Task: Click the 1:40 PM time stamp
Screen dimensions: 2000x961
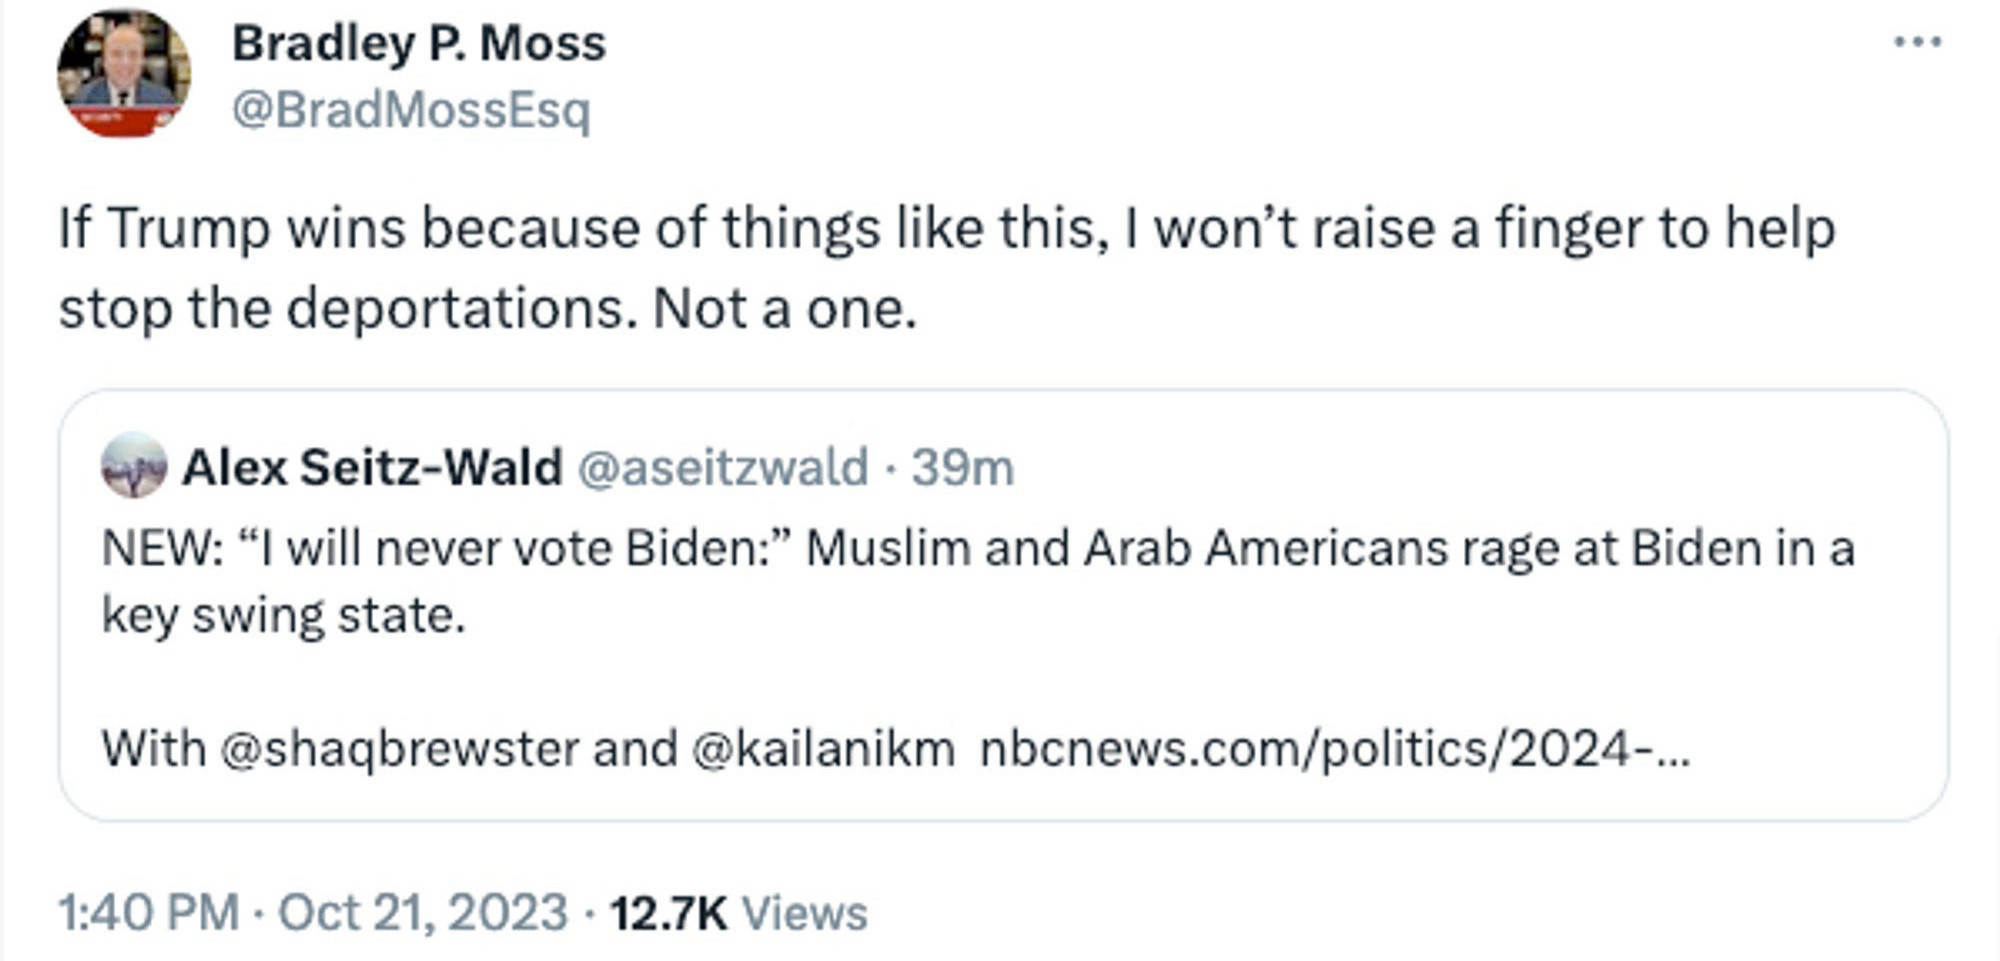Action: click(x=148, y=913)
